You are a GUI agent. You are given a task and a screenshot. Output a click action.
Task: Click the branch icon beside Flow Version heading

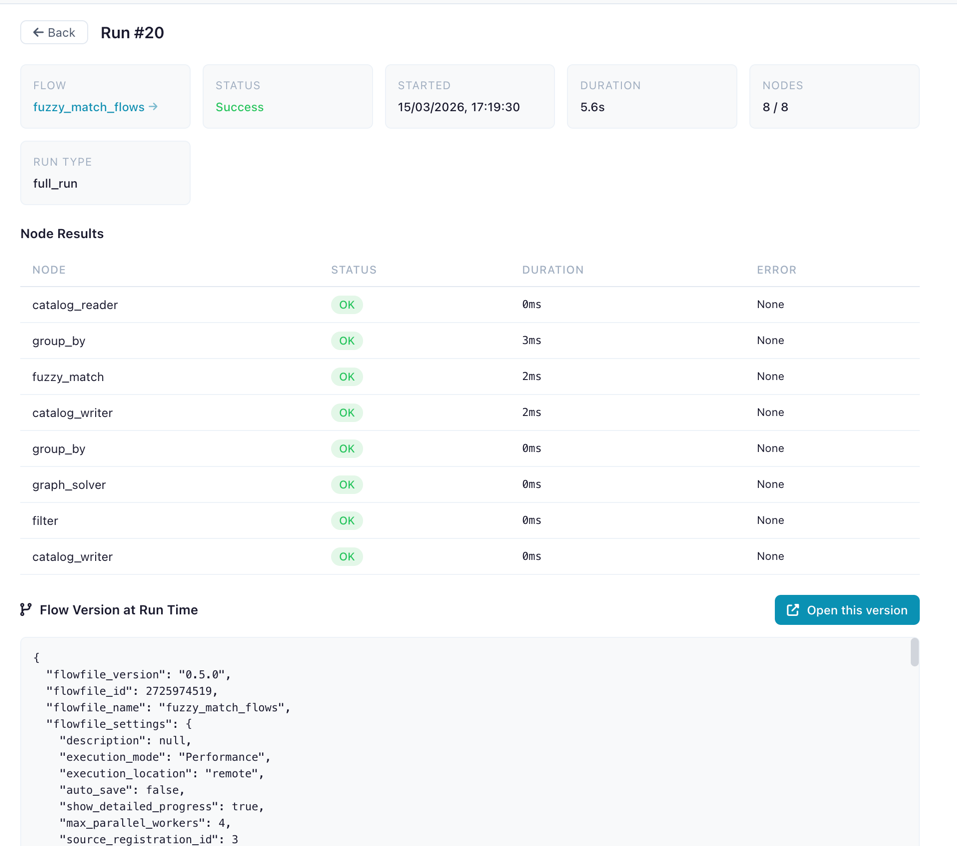pos(26,610)
